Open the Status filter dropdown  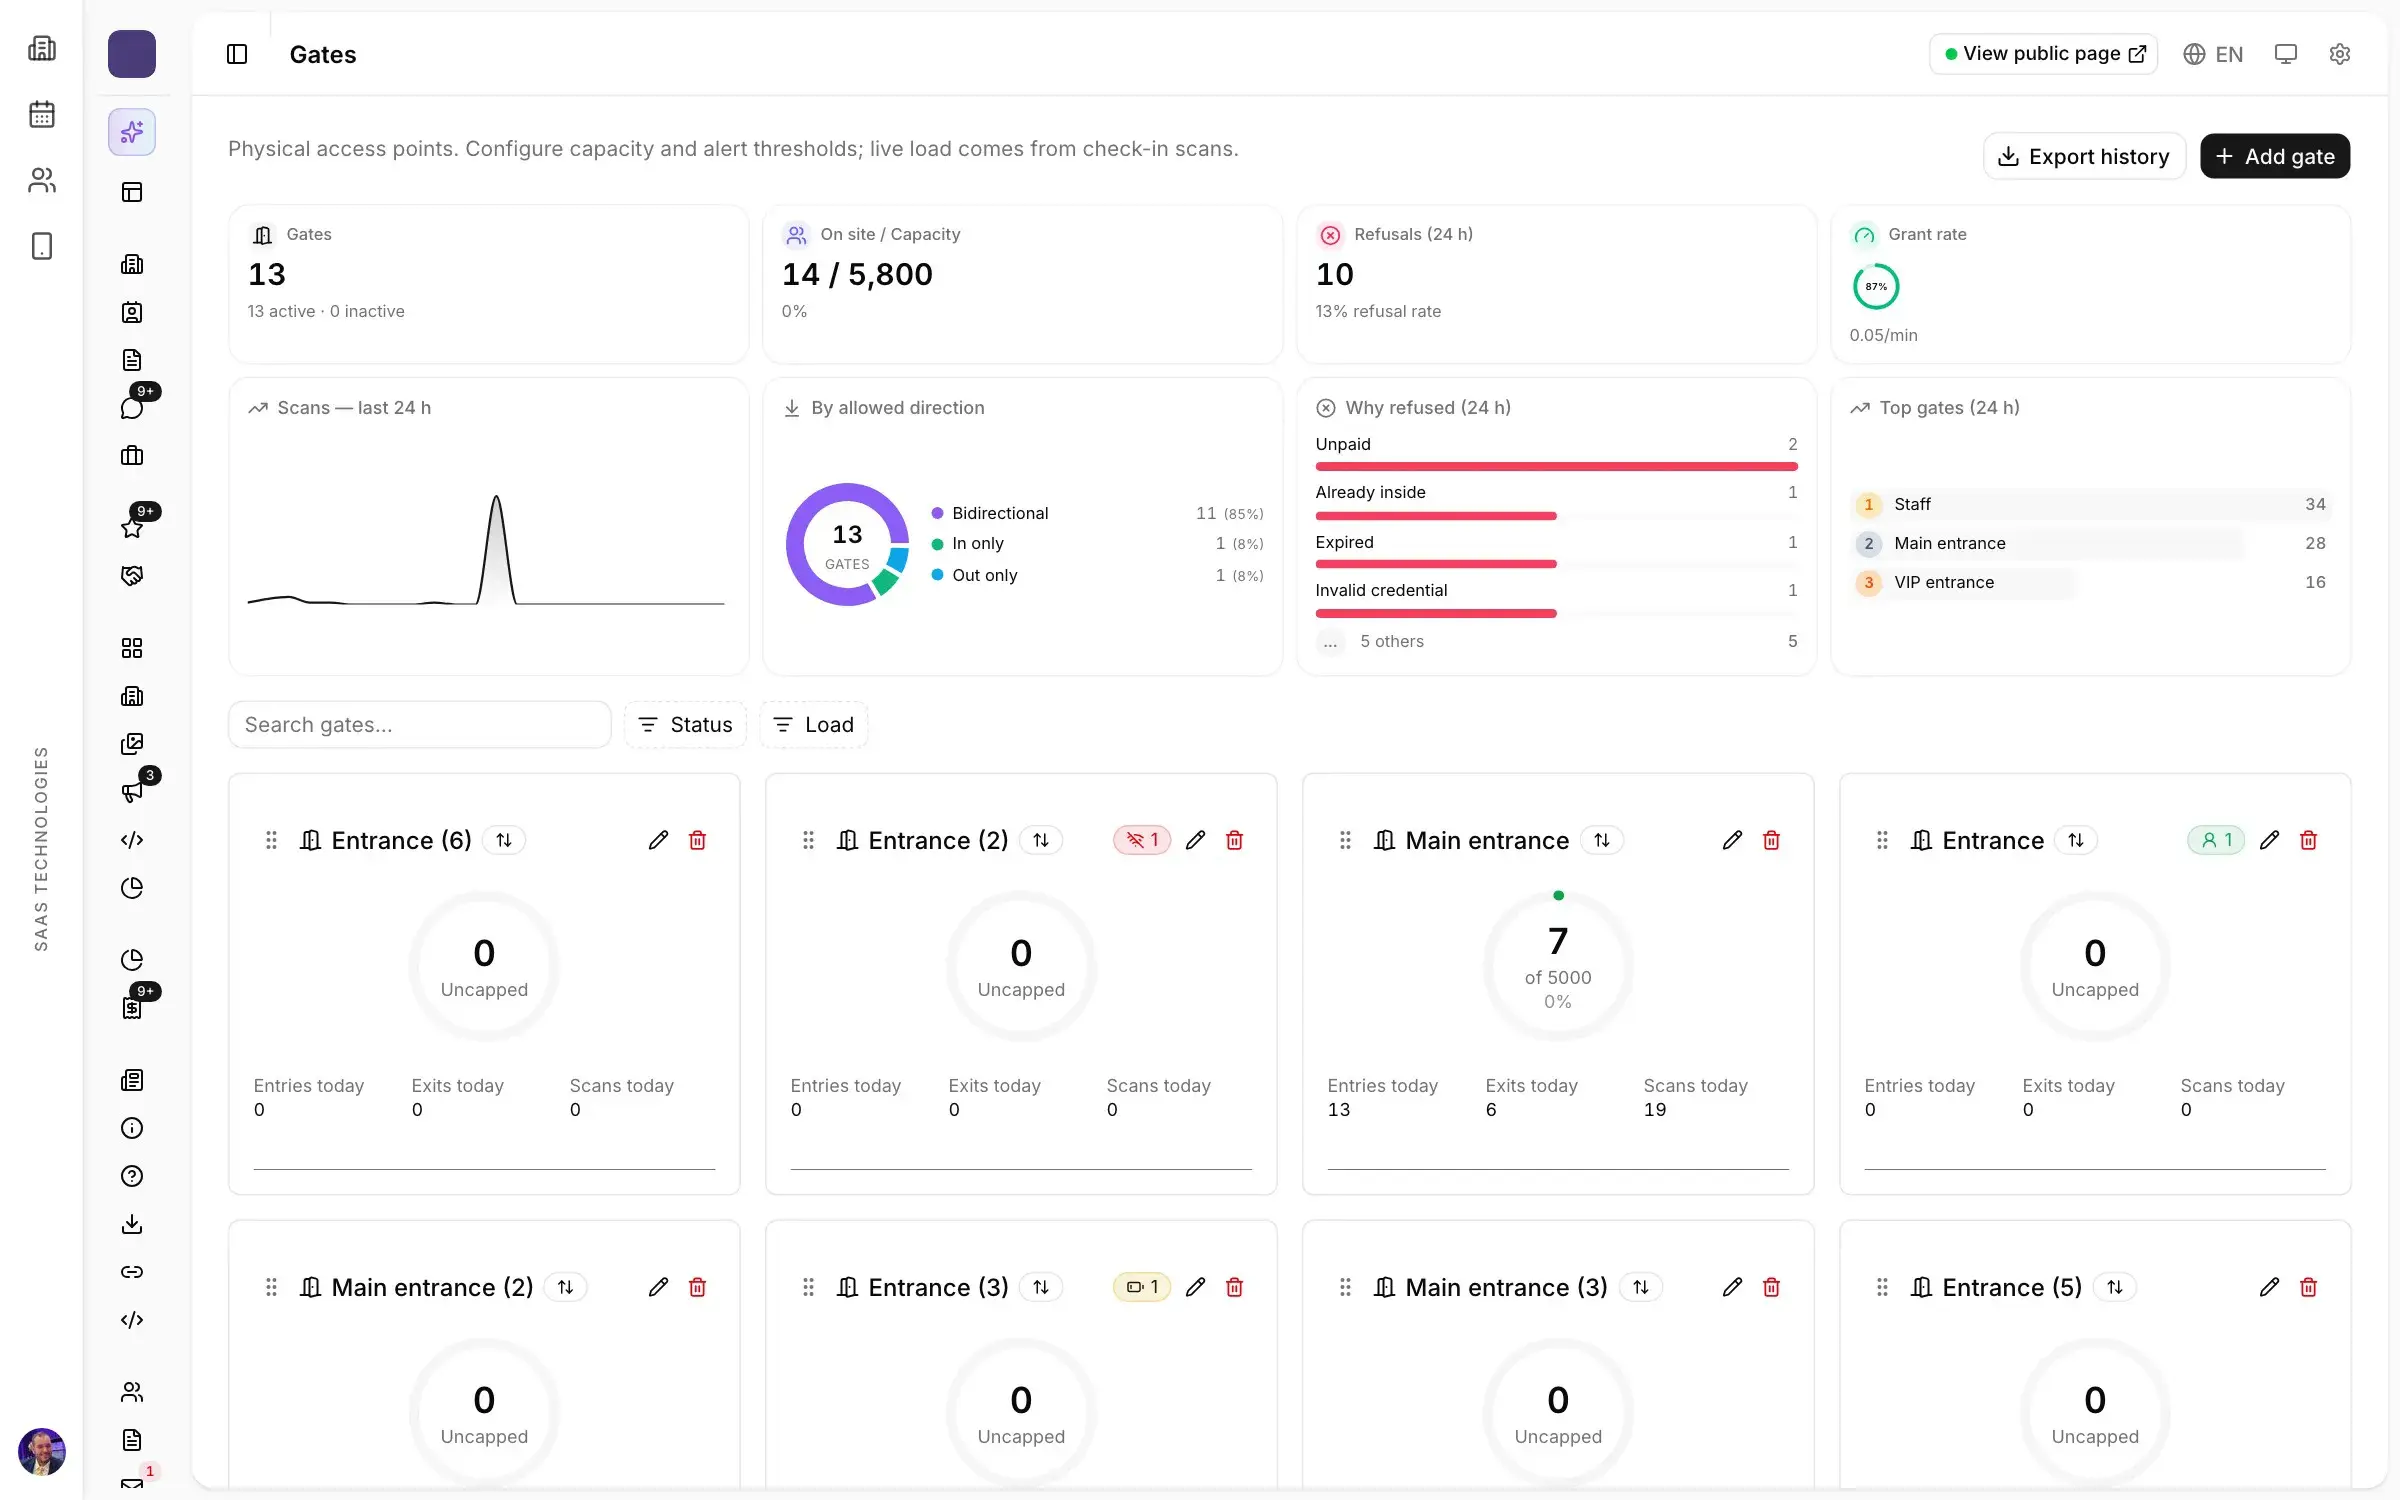coord(685,725)
